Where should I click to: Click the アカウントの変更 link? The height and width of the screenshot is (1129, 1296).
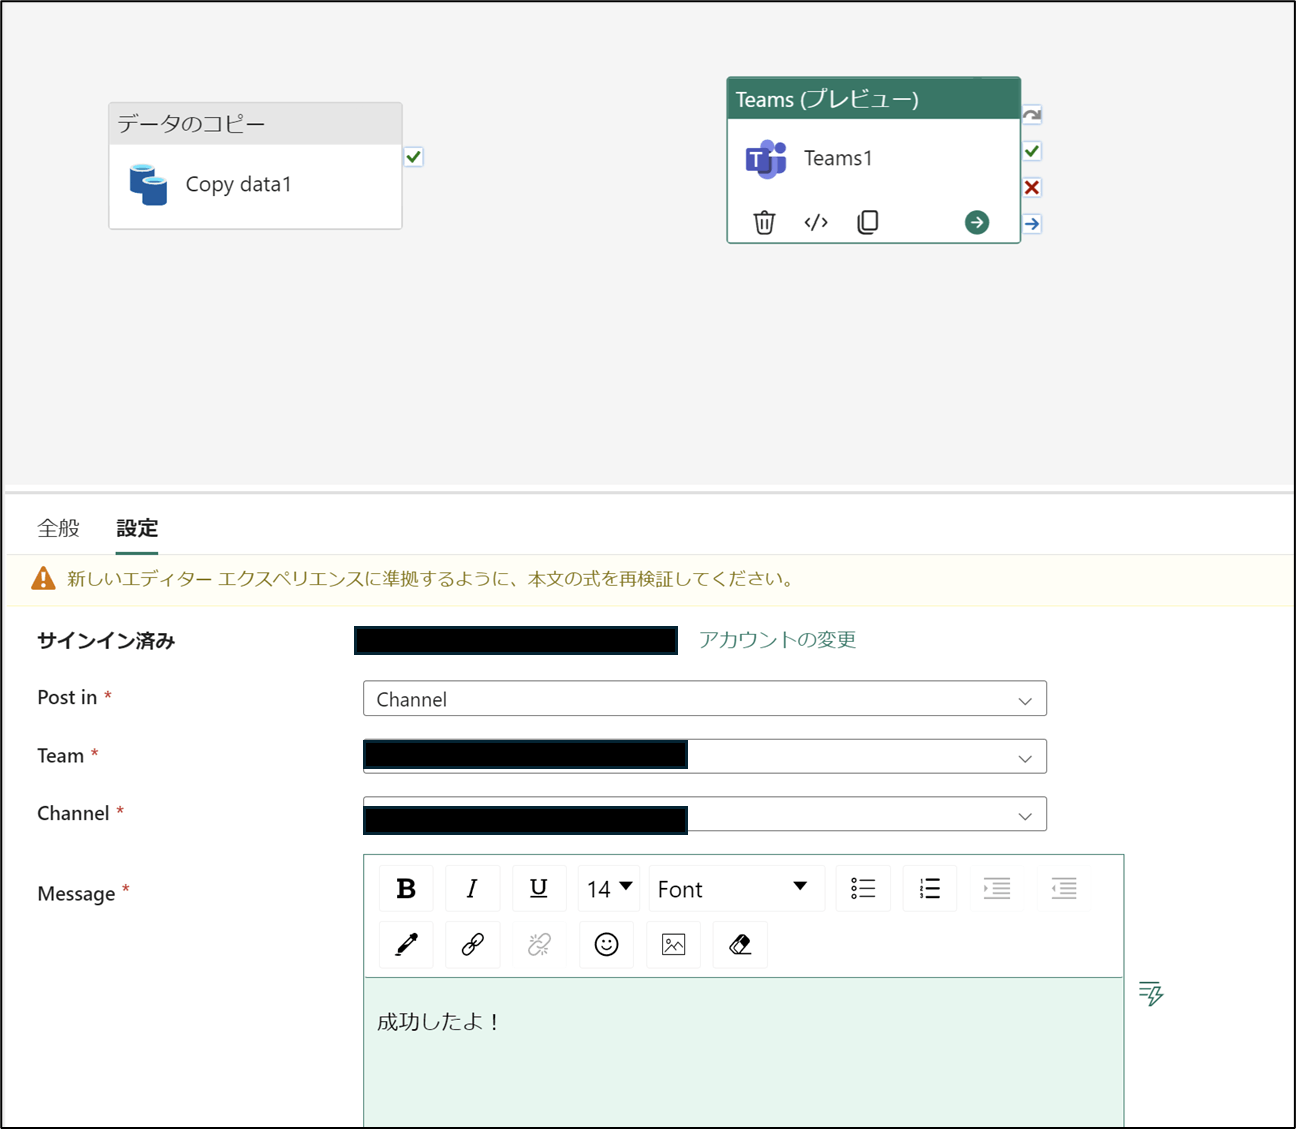777,640
